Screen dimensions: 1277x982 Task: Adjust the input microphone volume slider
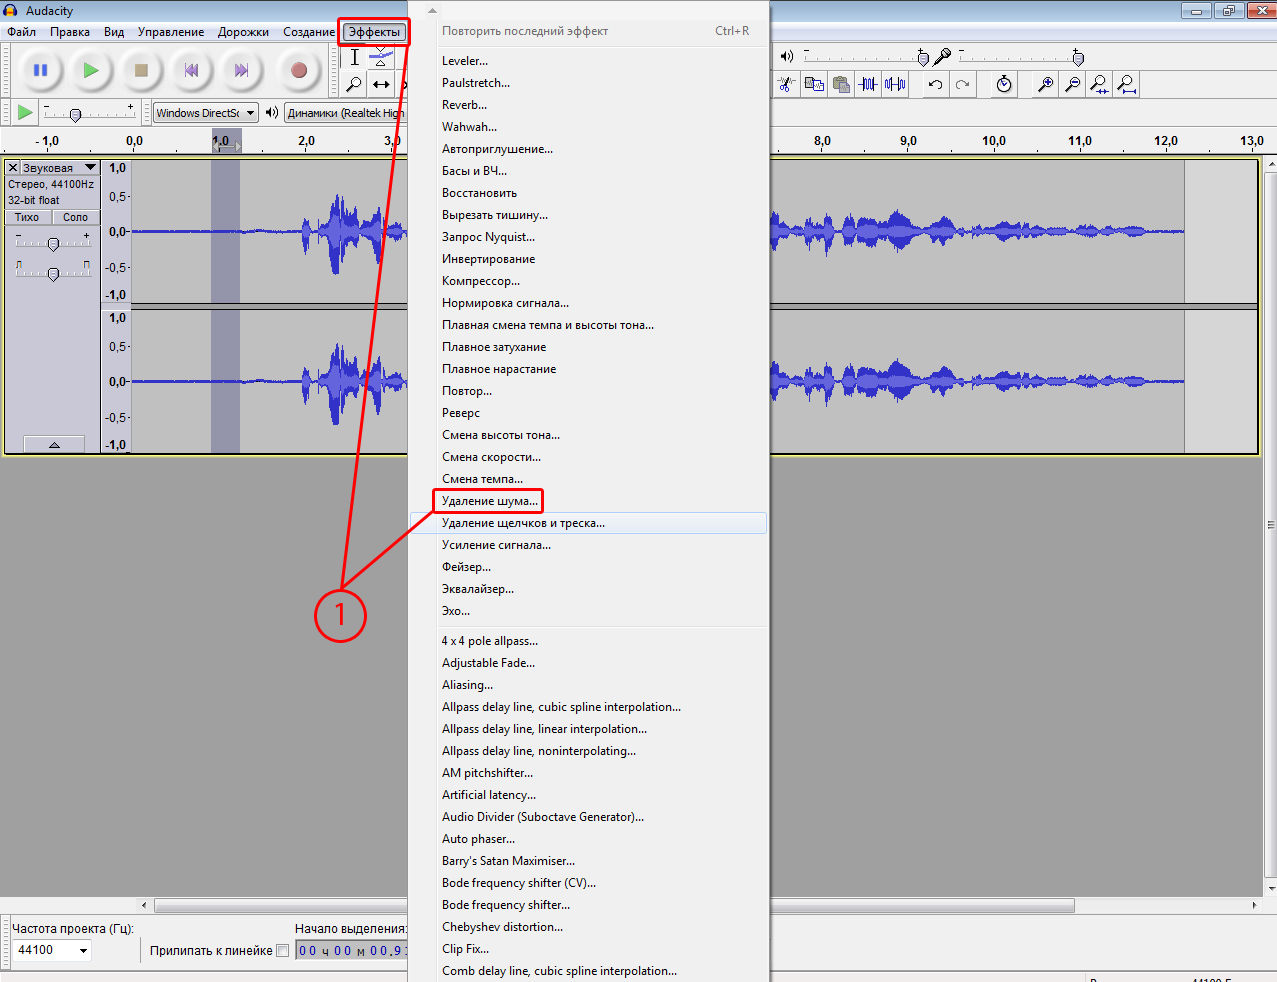(x=1077, y=59)
